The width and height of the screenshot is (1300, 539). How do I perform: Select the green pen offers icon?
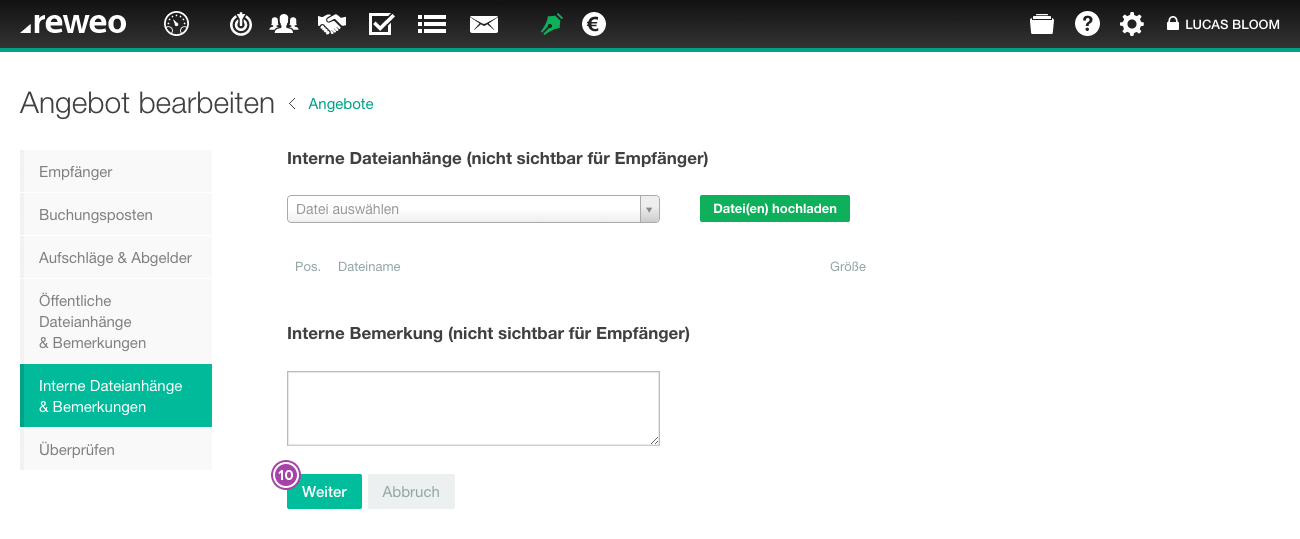[551, 24]
